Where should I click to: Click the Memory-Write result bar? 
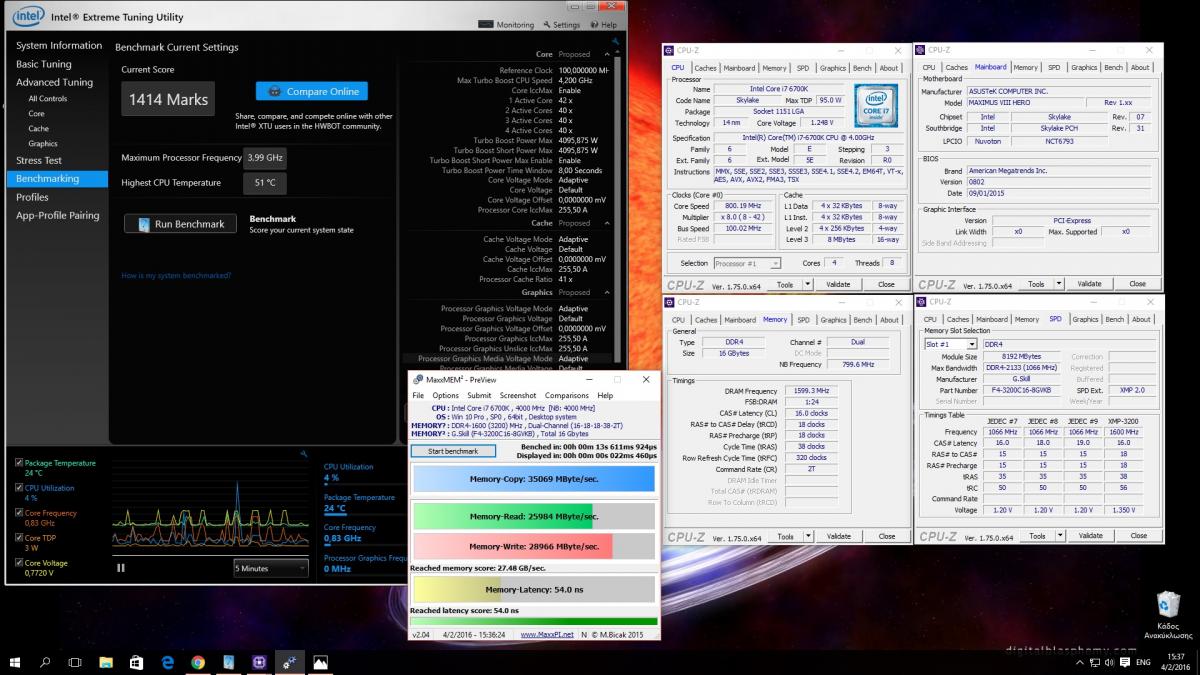pos(534,546)
